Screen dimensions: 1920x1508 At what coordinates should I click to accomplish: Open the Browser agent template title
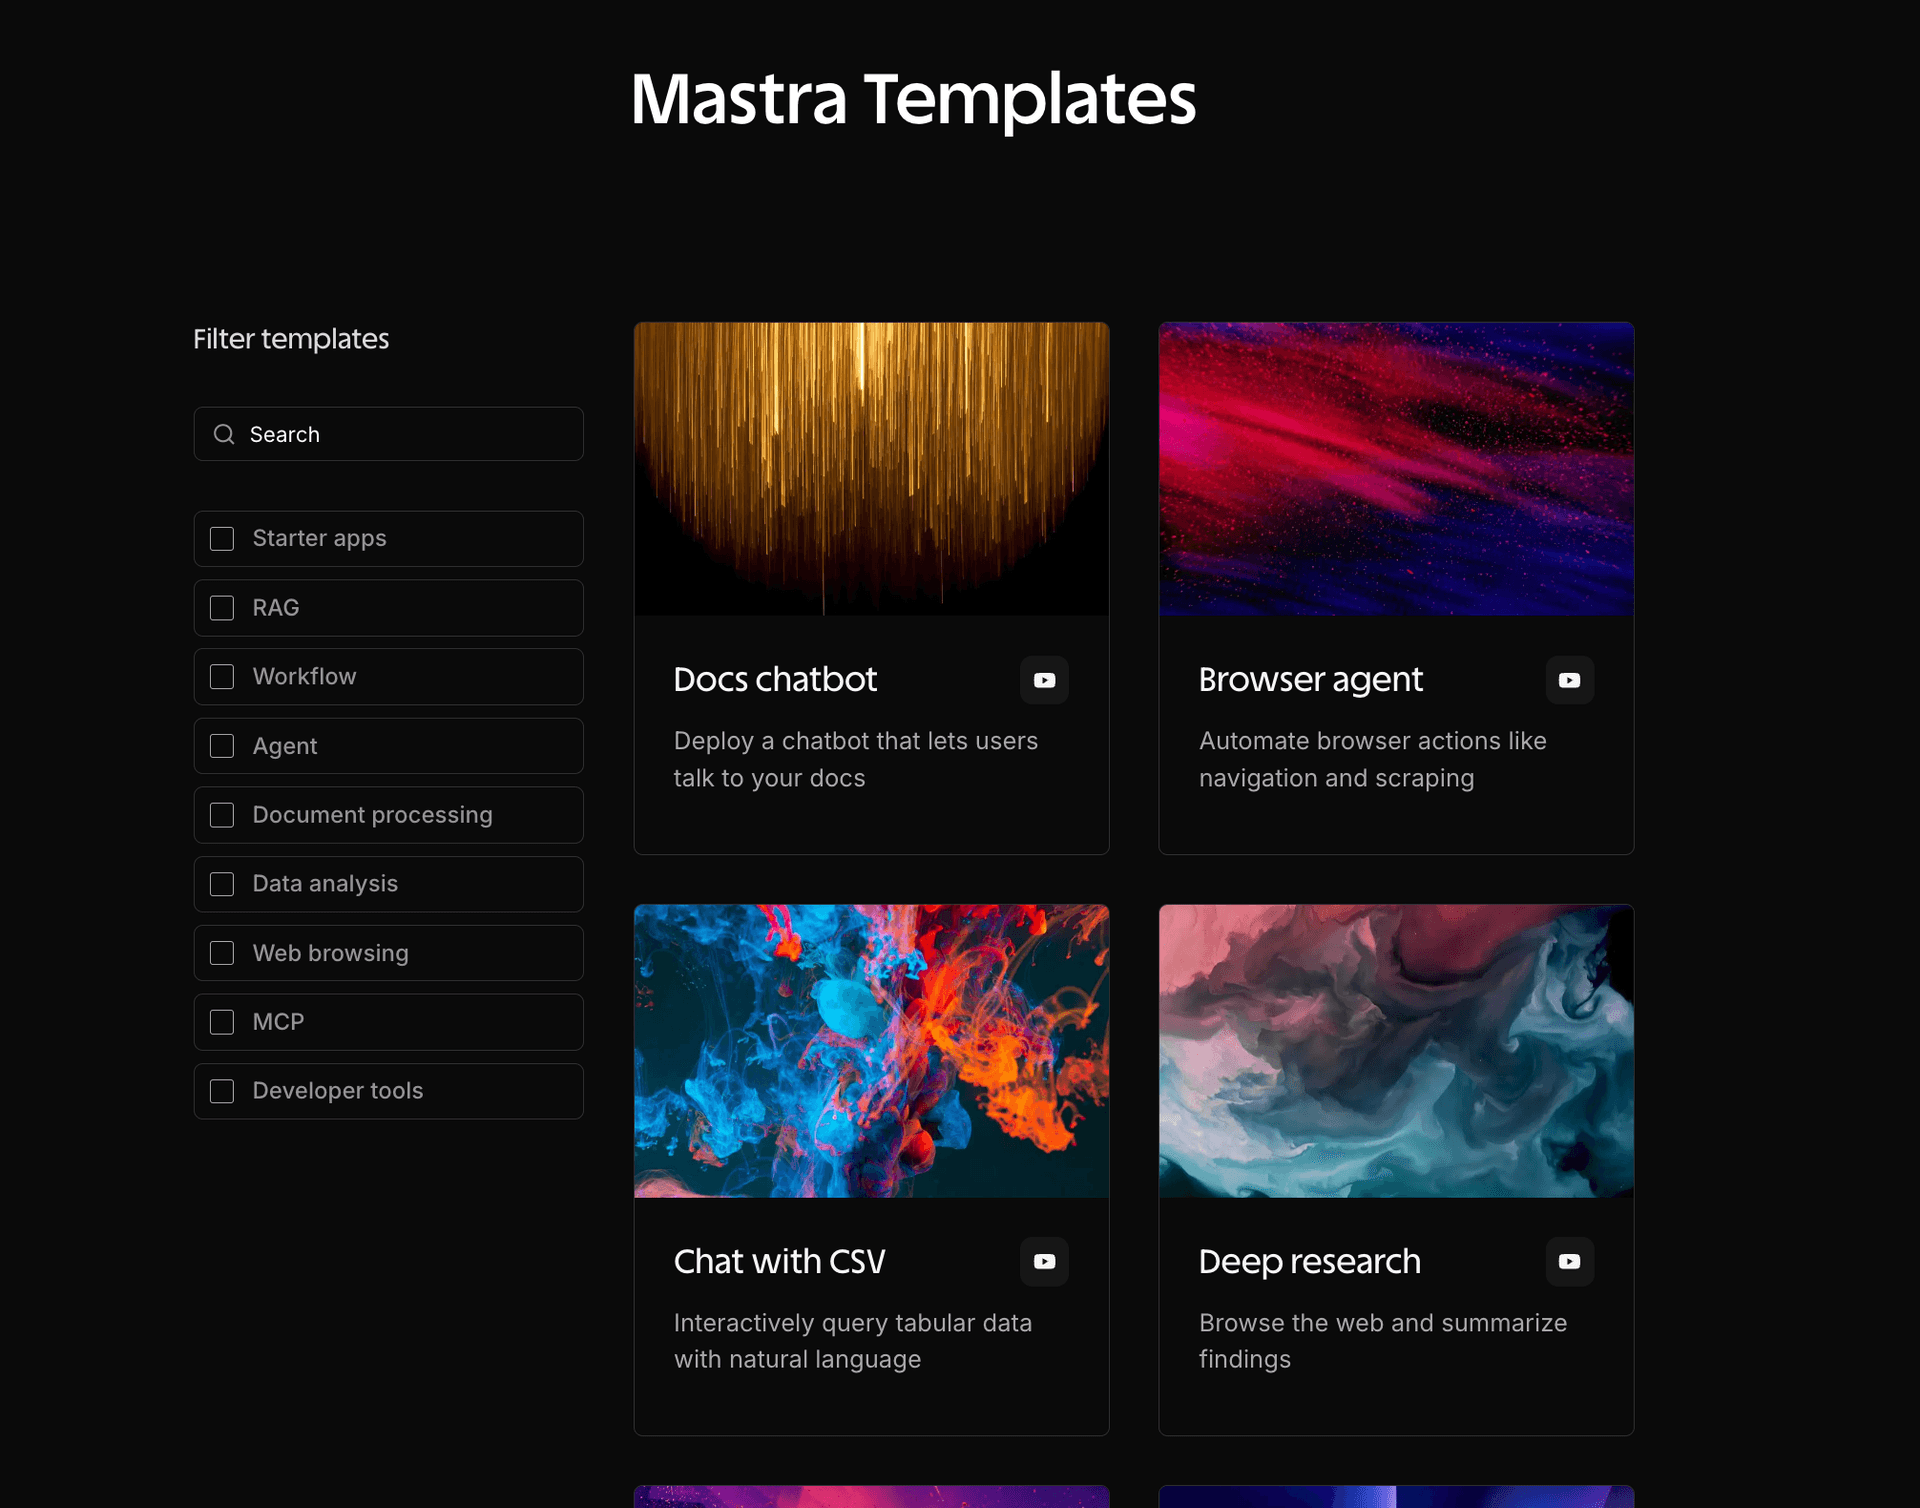point(1310,680)
